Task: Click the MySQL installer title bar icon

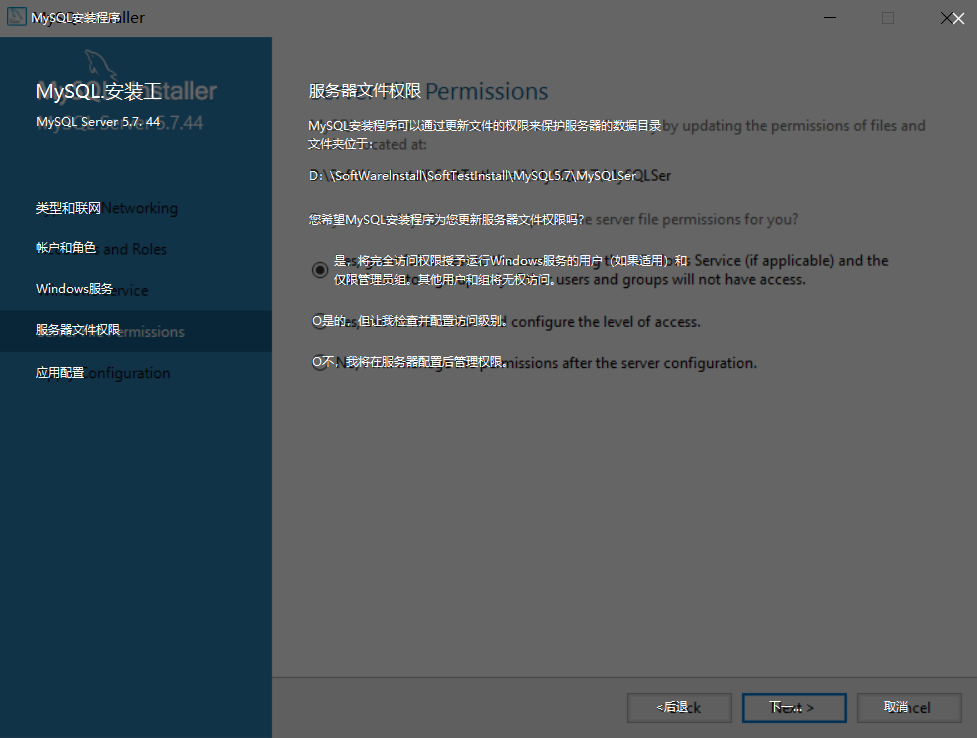Action: [16, 17]
